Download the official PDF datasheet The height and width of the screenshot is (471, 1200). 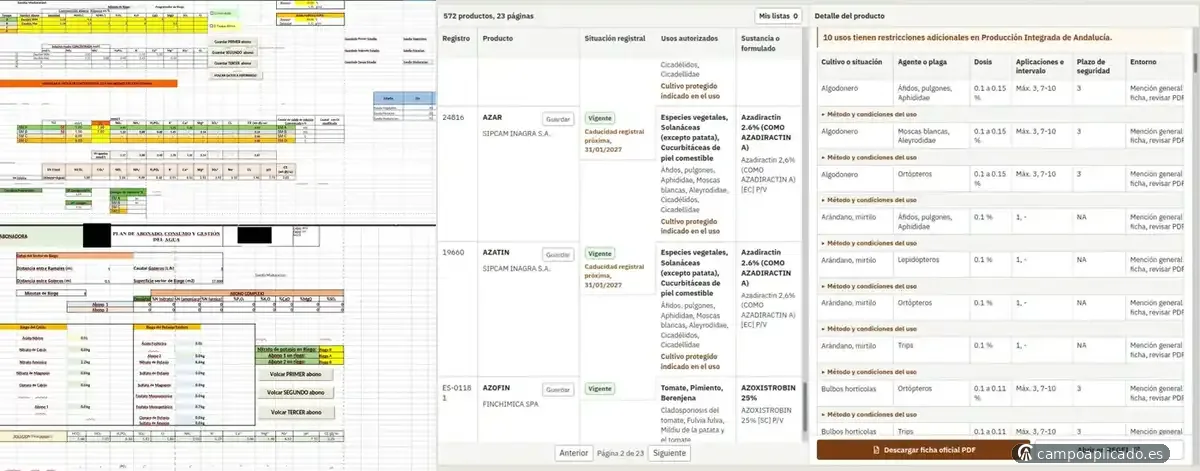(923, 450)
